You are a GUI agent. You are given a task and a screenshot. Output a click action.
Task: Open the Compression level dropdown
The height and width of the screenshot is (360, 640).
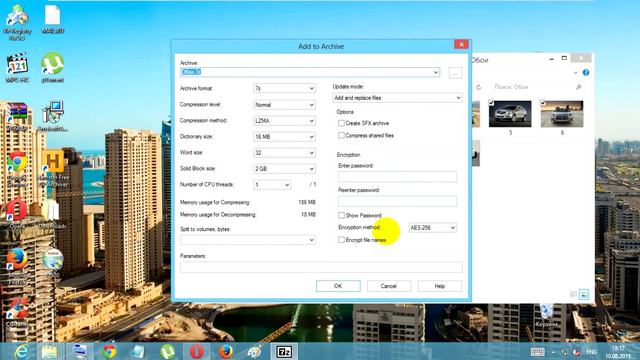pos(284,105)
